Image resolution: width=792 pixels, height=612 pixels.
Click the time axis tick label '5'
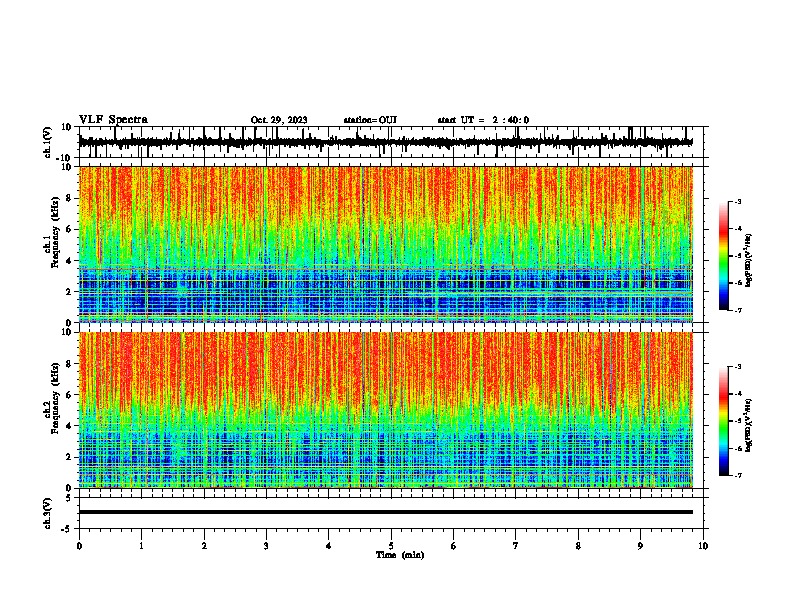(391, 546)
